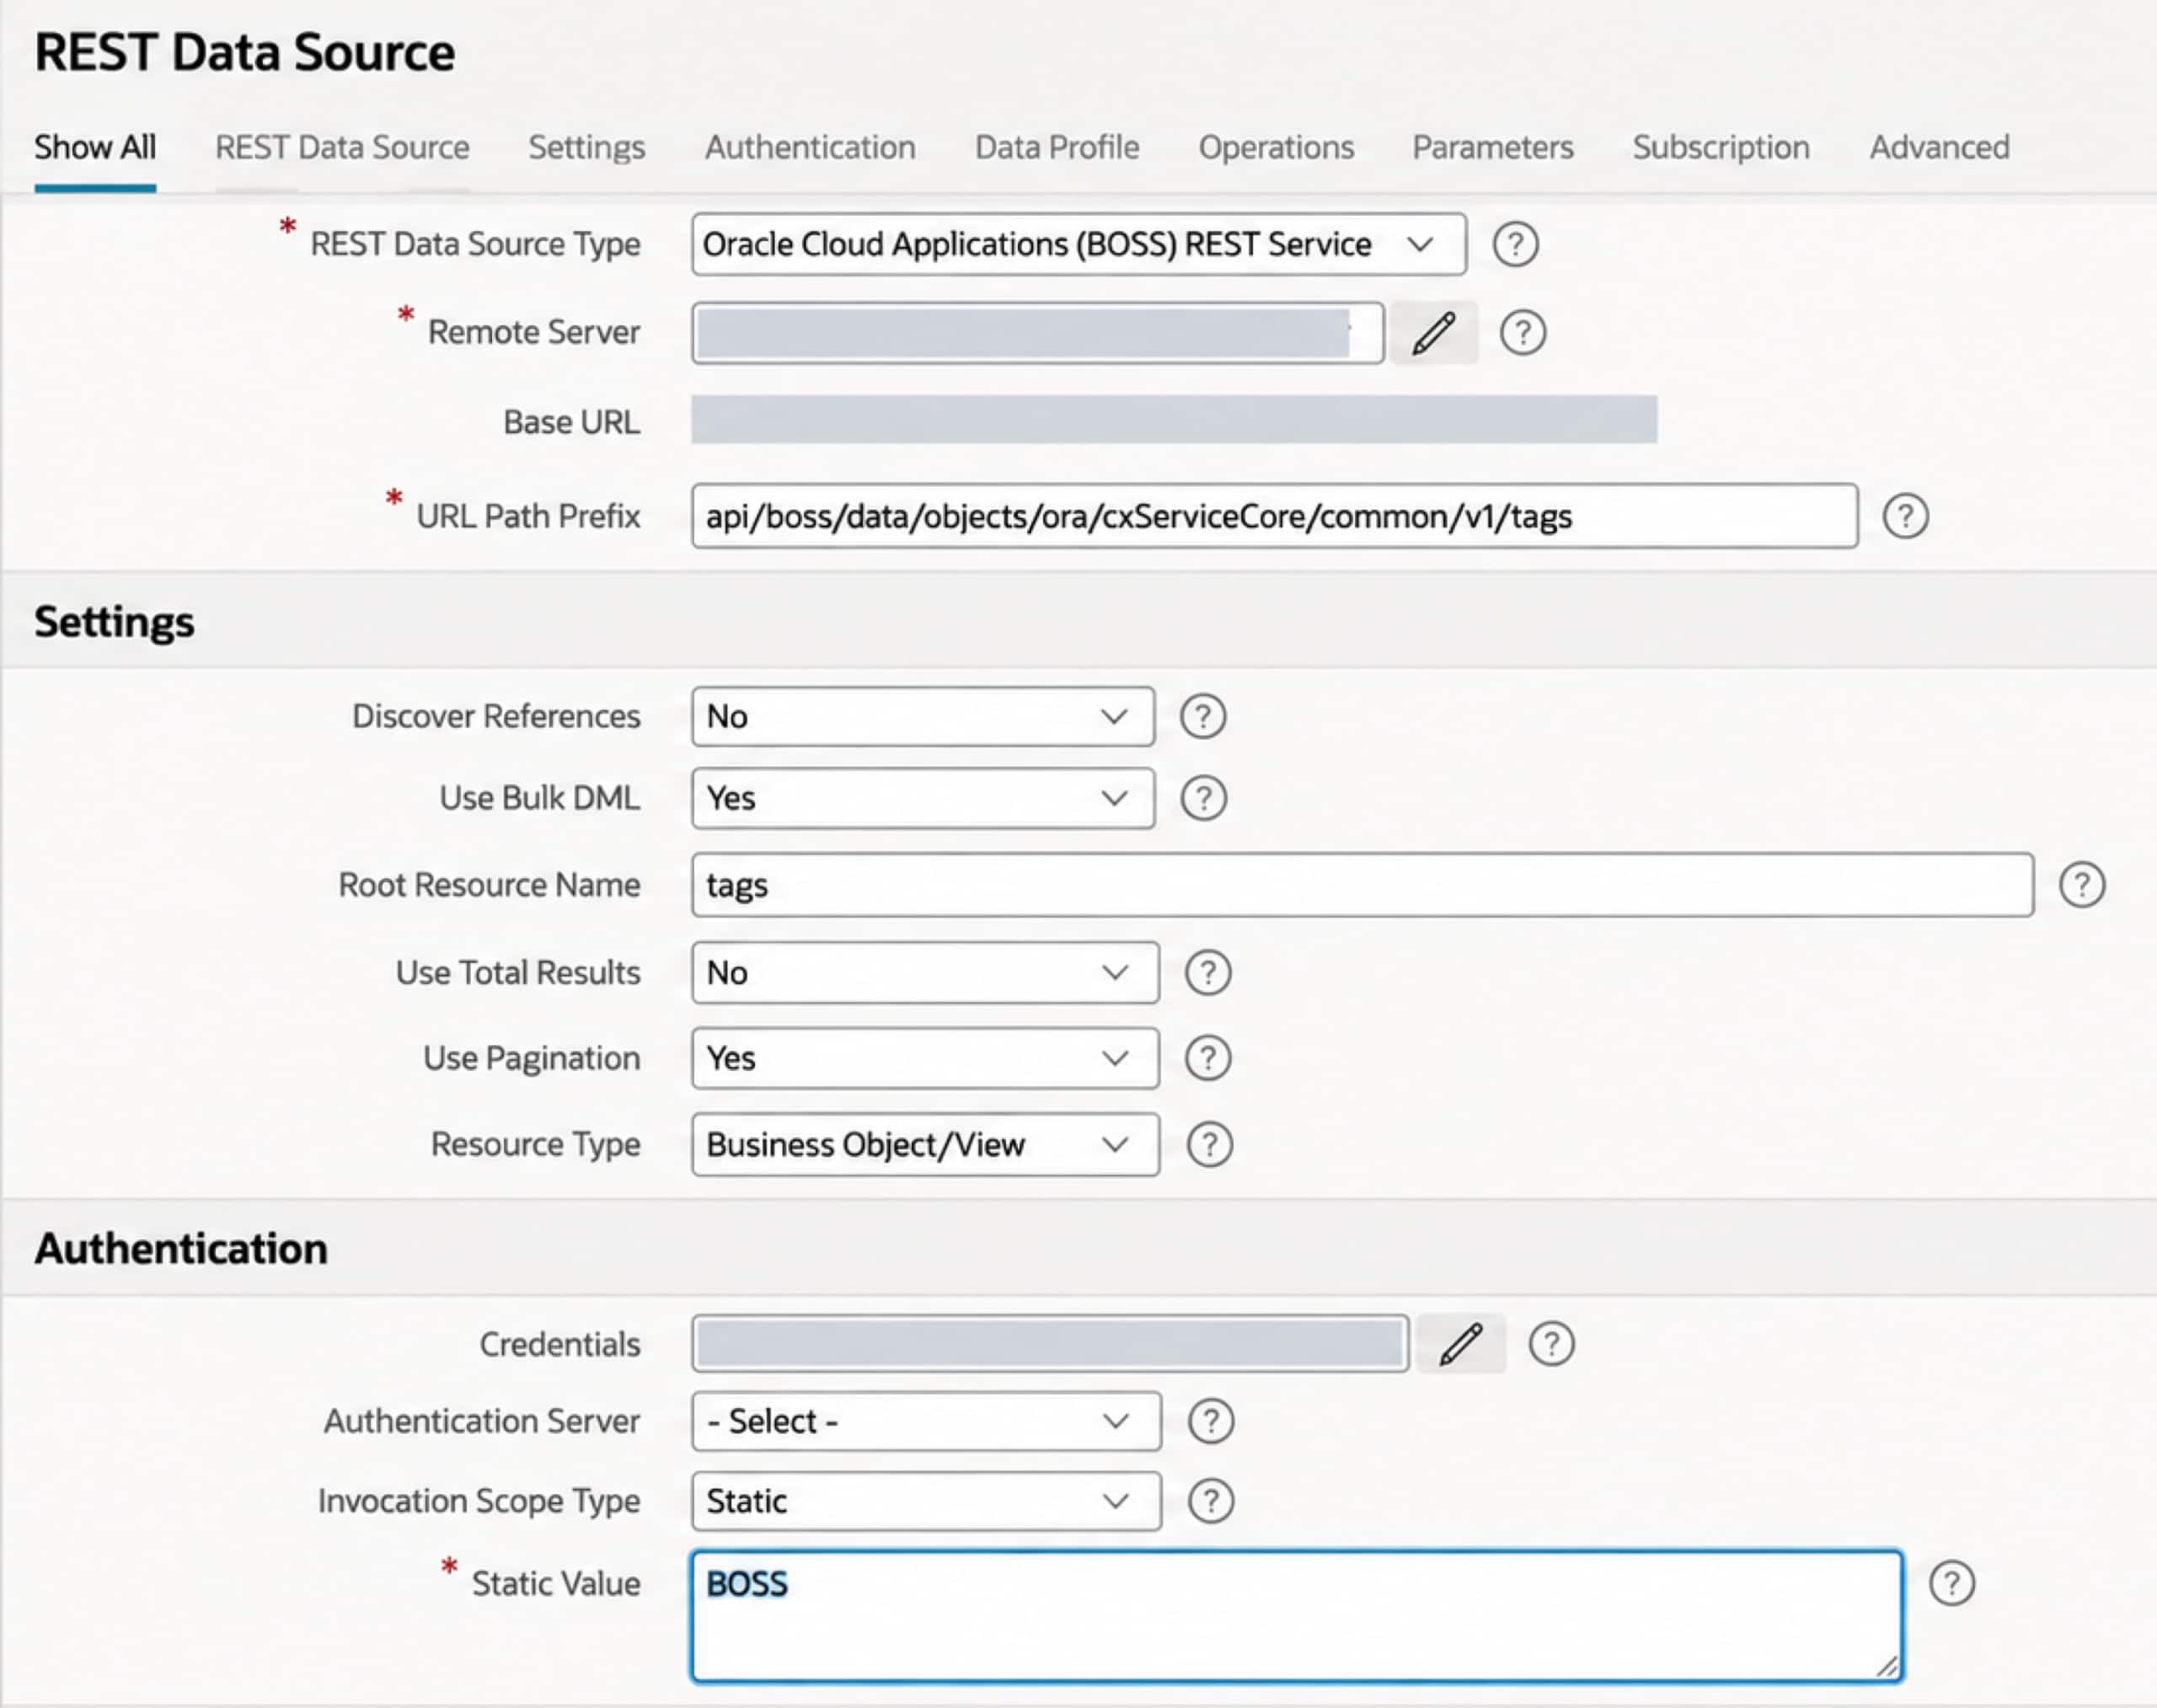The image size is (2157, 1708).
Task: Click the pencil icon next to Remote Server
Action: (1433, 333)
